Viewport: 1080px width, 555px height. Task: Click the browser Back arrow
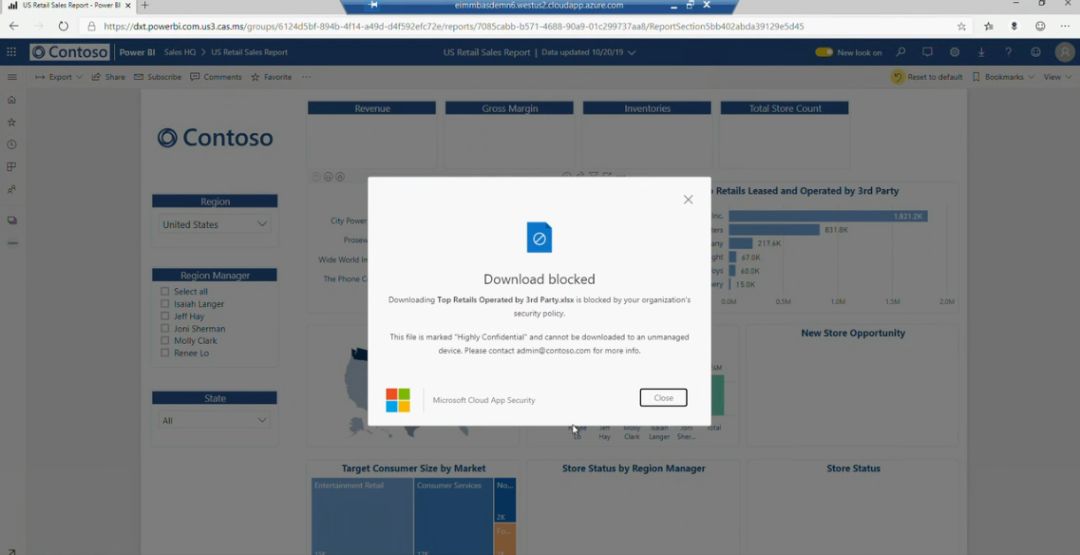coord(14,26)
